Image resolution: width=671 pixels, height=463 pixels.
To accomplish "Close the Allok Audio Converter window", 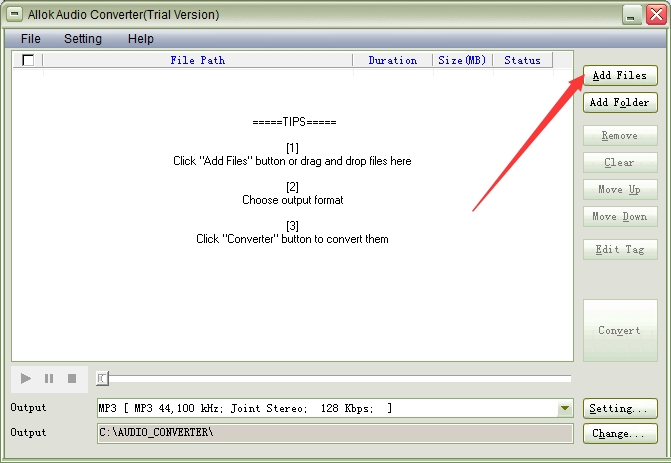I will coord(656,15).
